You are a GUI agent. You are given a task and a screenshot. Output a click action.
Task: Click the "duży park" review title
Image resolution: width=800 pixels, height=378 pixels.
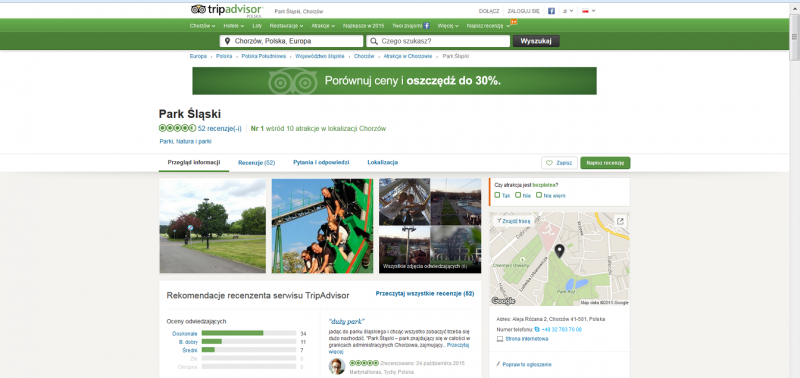(x=346, y=322)
